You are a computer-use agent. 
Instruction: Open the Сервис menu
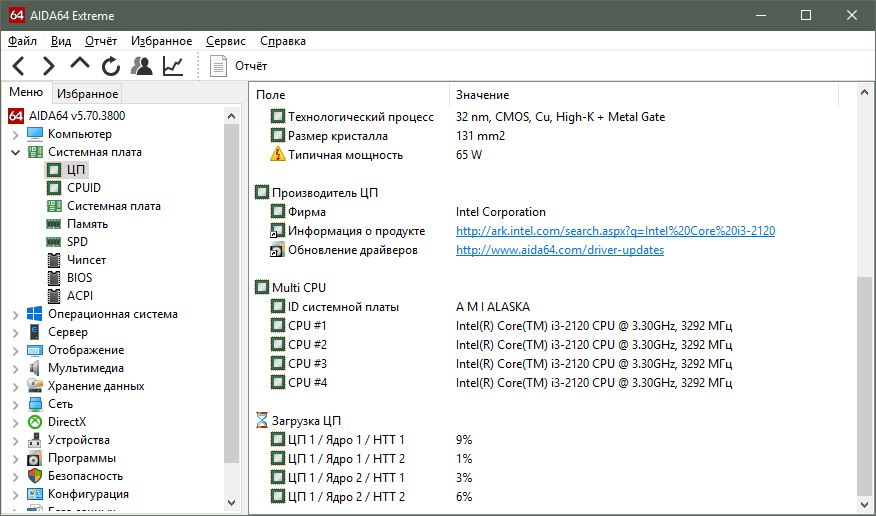pyautogui.click(x=226, y=41)
